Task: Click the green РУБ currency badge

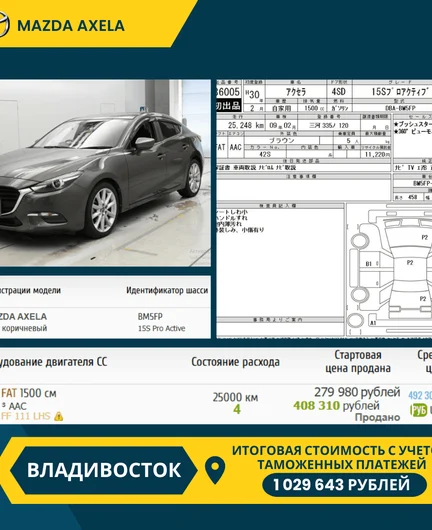Action: [418, 410]
